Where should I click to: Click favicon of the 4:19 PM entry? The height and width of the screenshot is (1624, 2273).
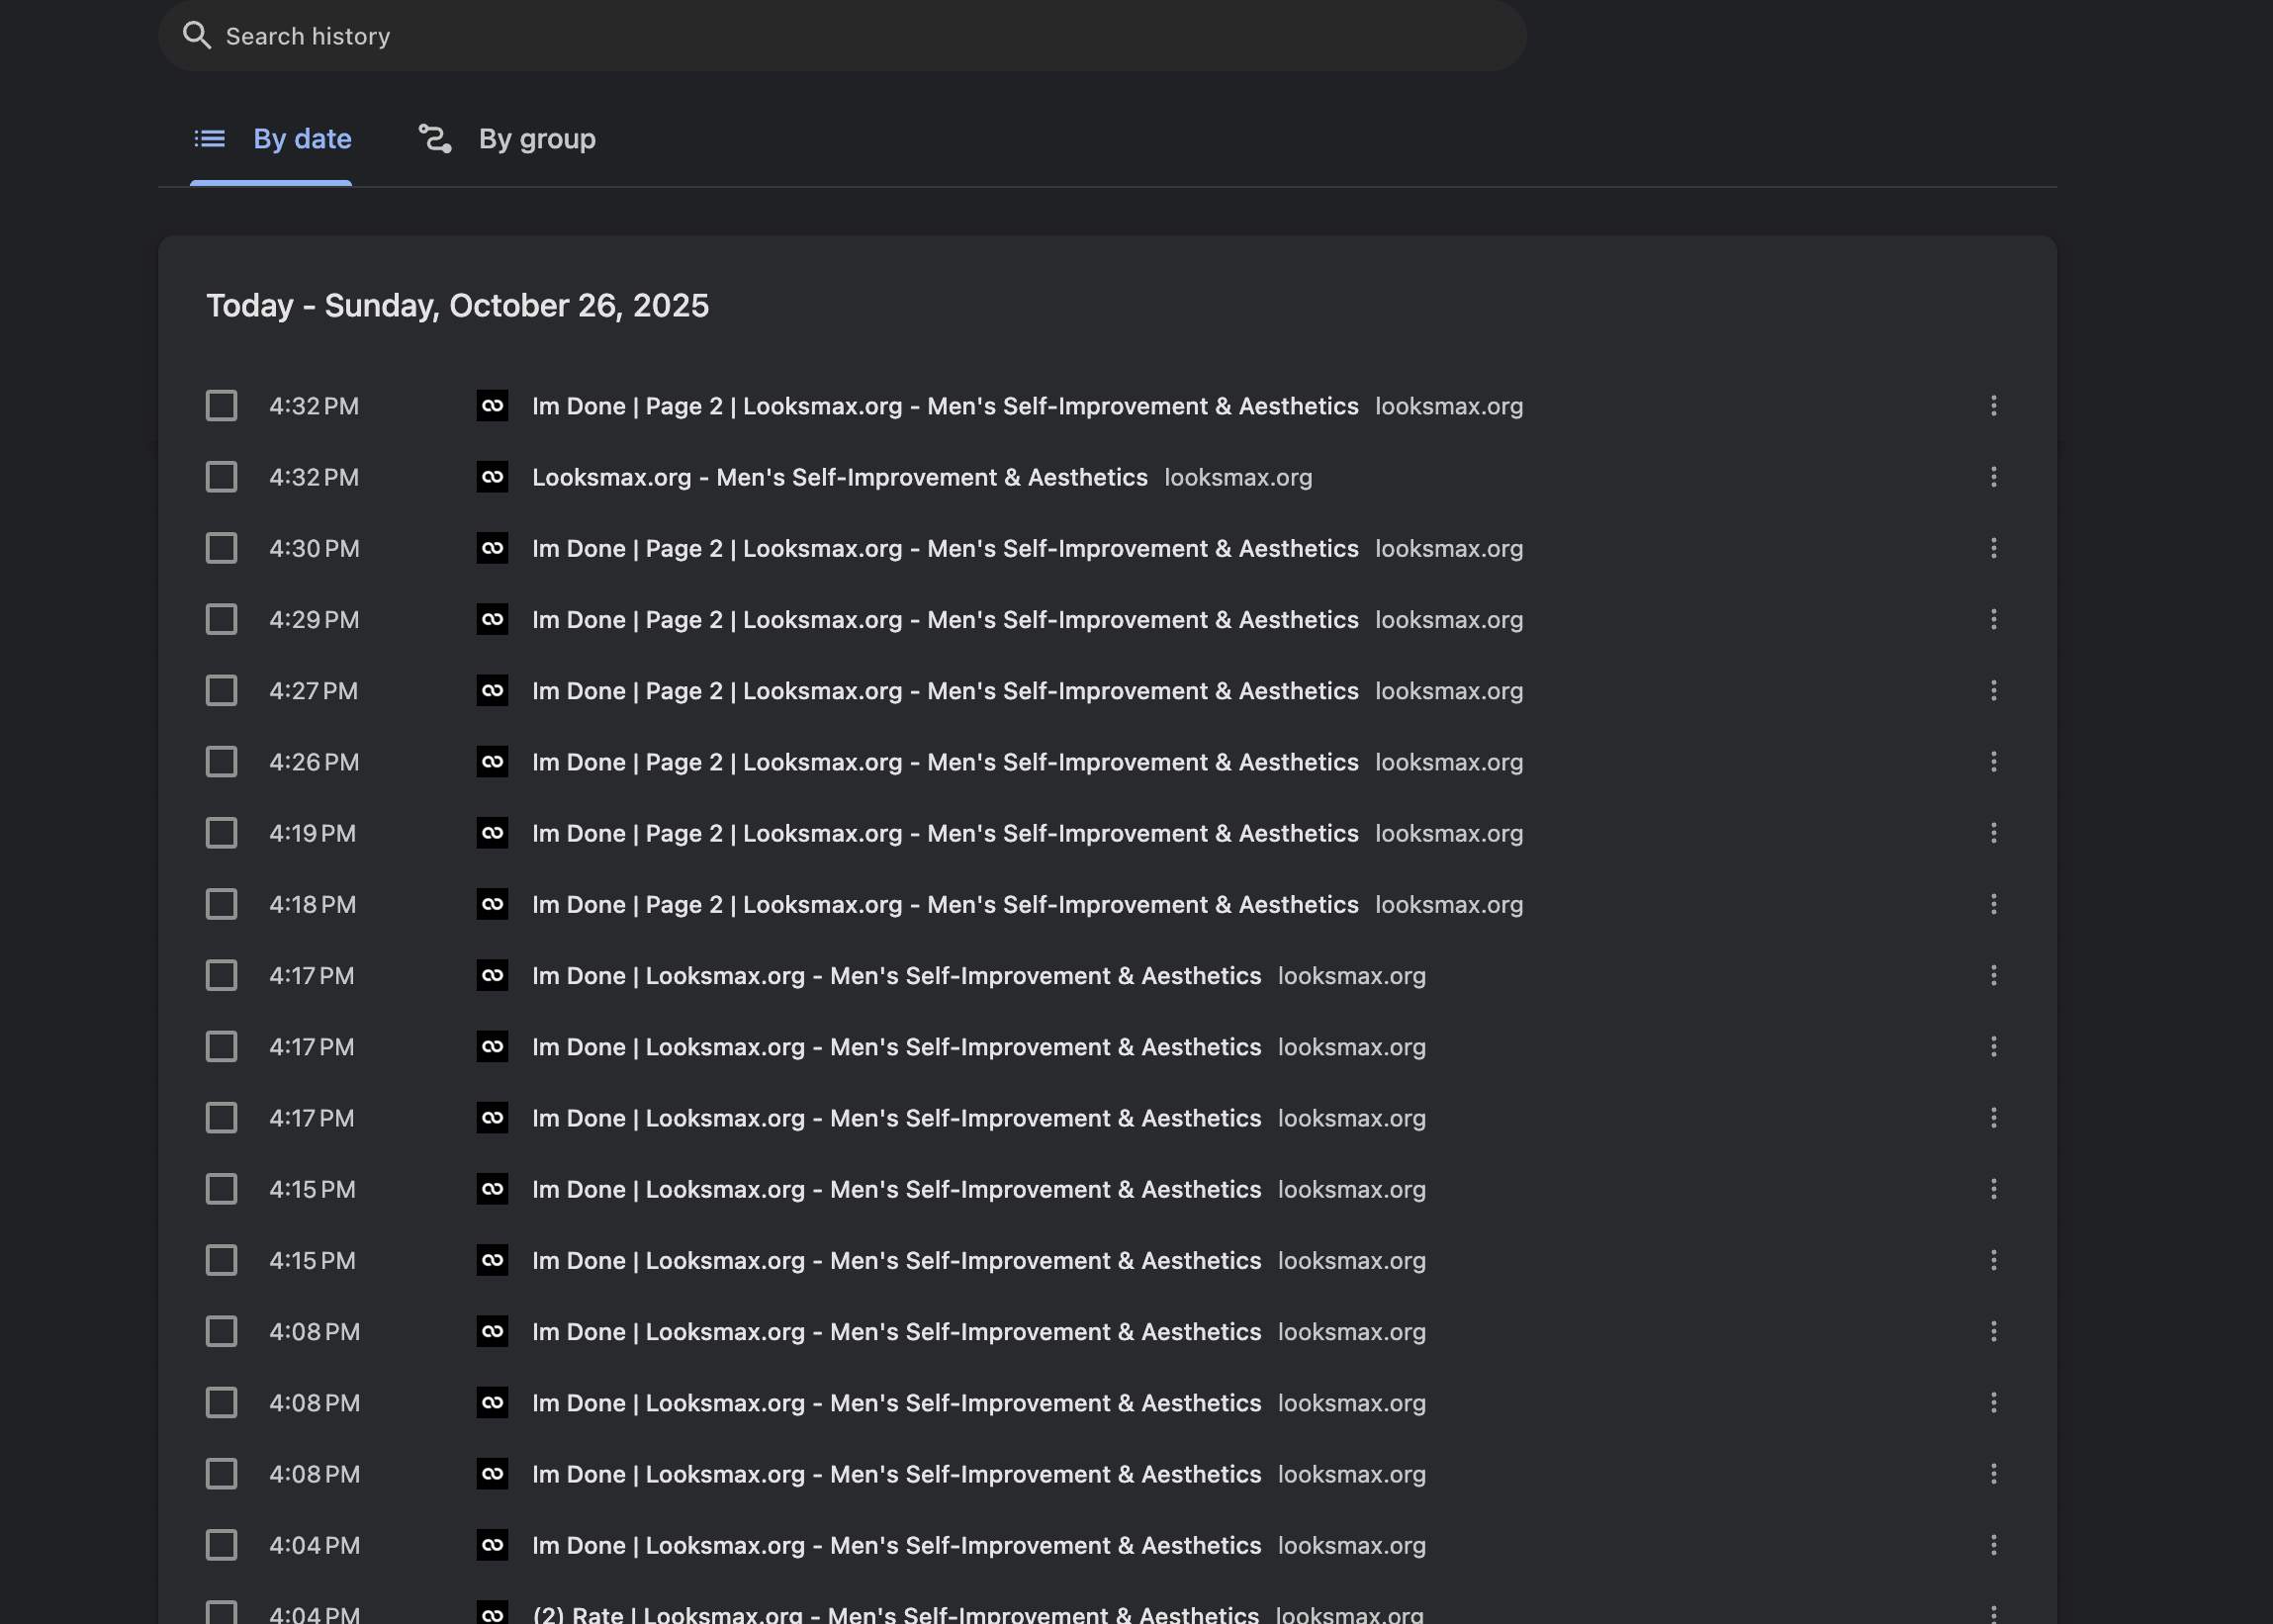coord(492,833)
